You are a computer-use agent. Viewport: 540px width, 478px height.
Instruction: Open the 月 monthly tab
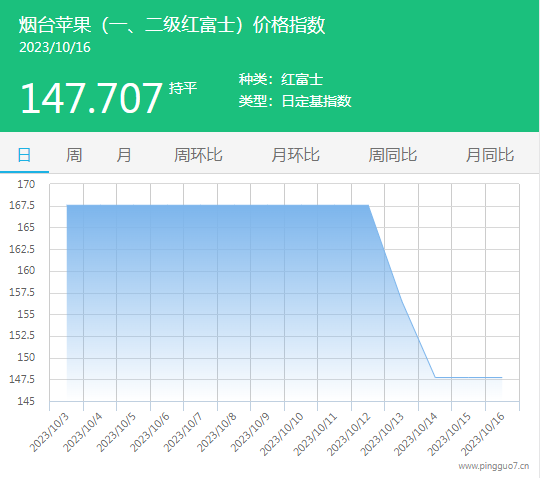(124, 155)
